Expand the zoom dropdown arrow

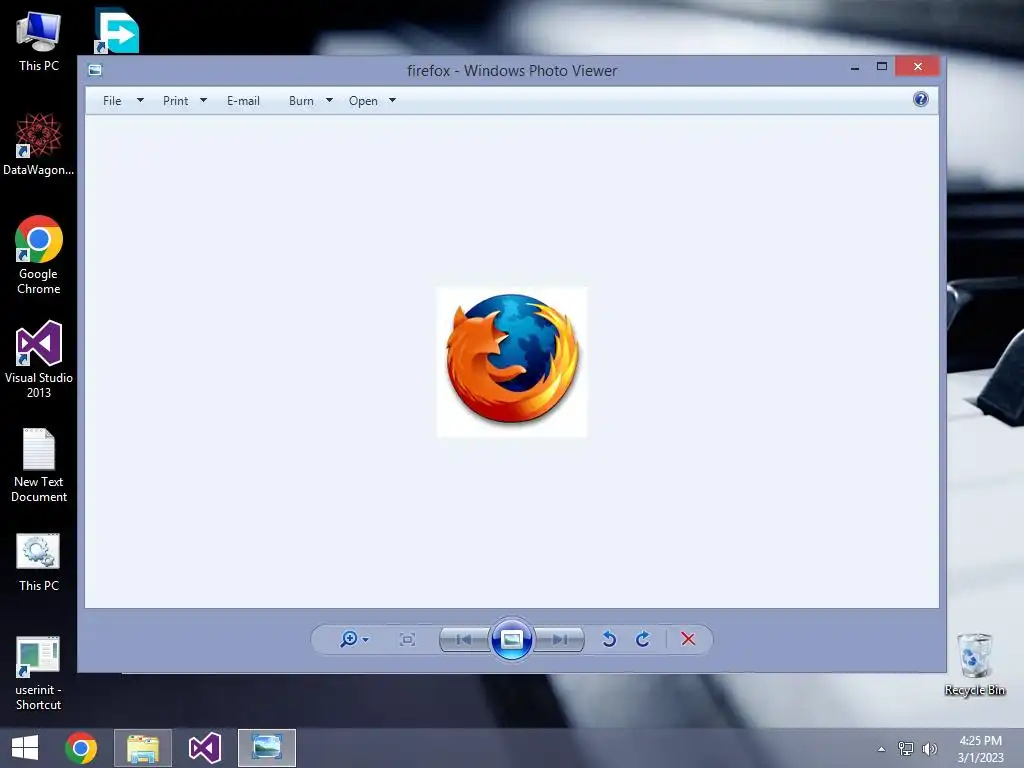366,639
